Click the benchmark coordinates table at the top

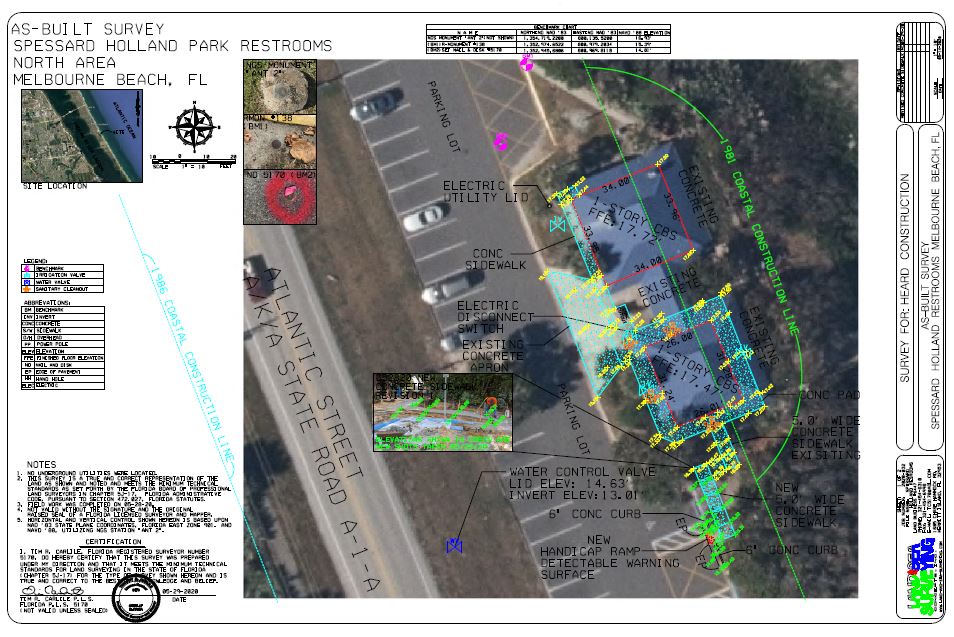pos(548,40)
